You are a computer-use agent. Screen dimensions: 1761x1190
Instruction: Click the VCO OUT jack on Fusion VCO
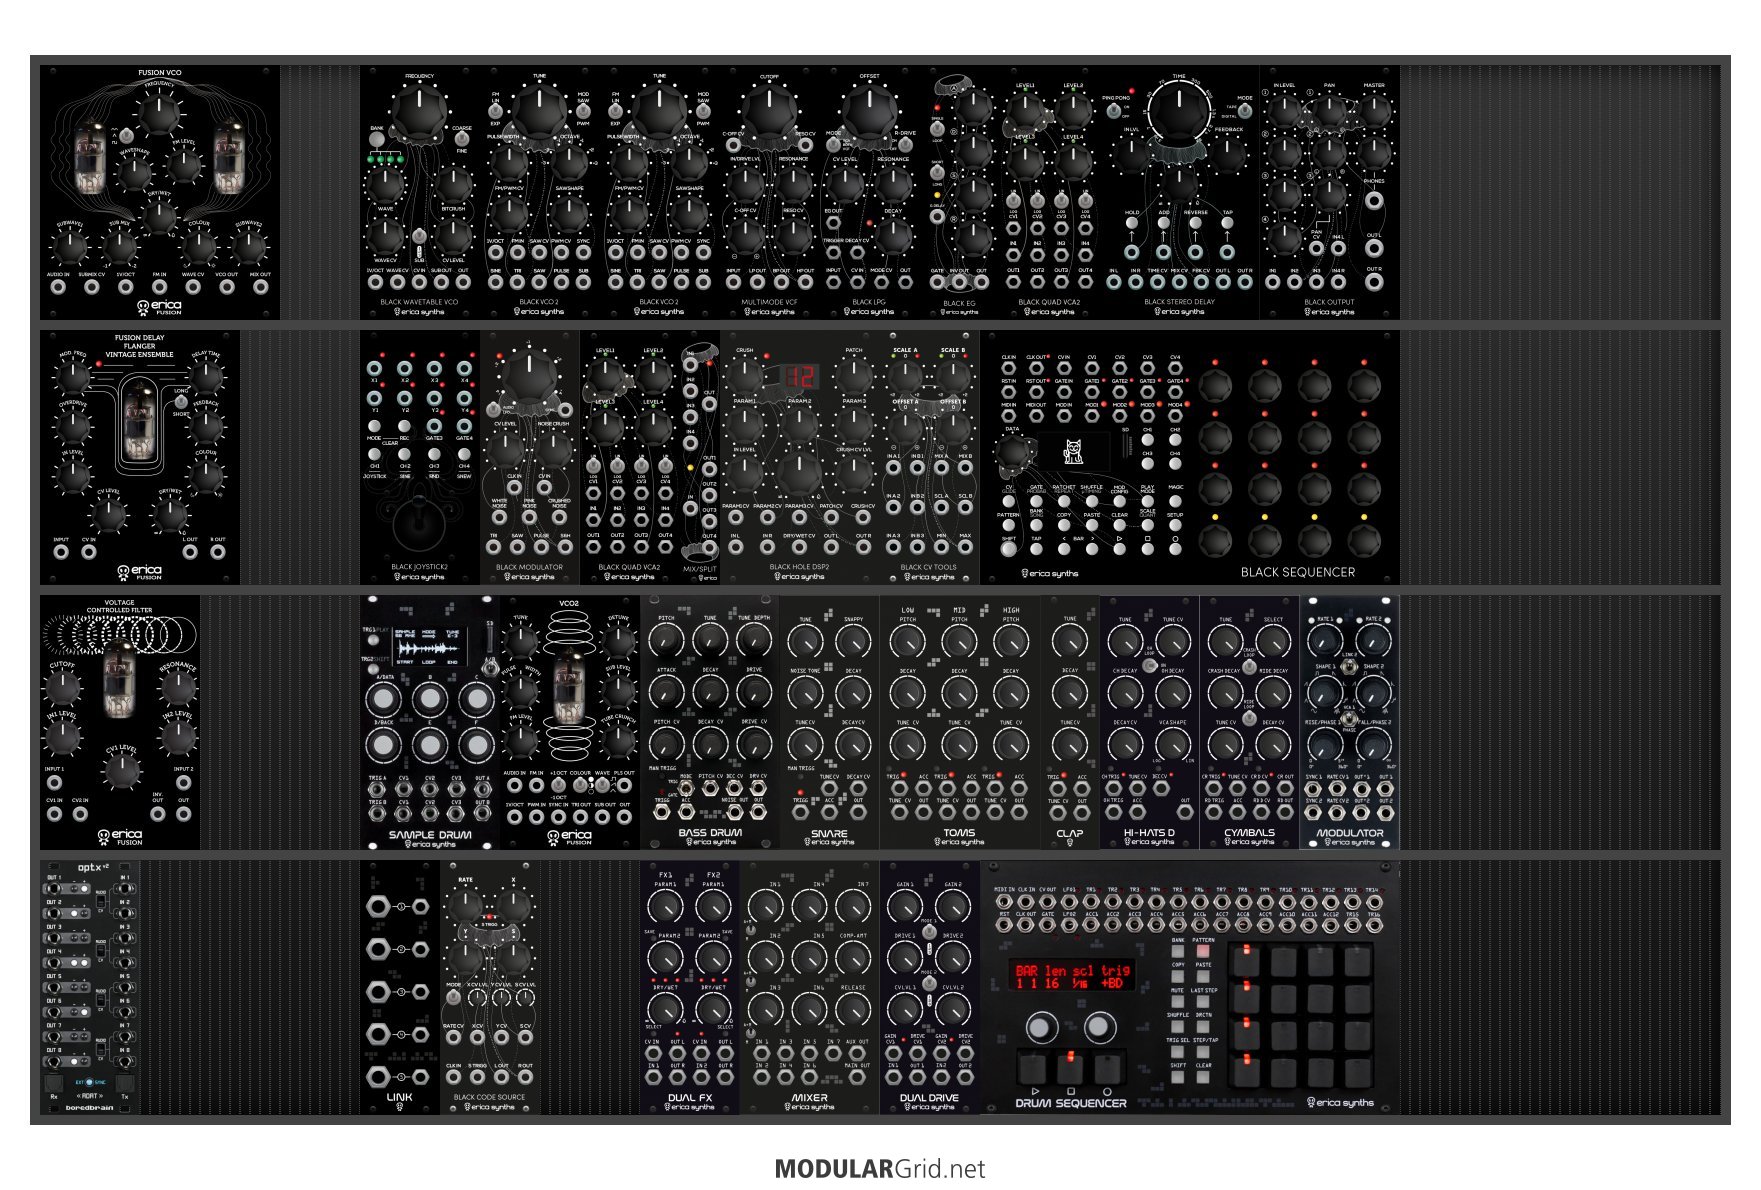[x=227, y=287]
